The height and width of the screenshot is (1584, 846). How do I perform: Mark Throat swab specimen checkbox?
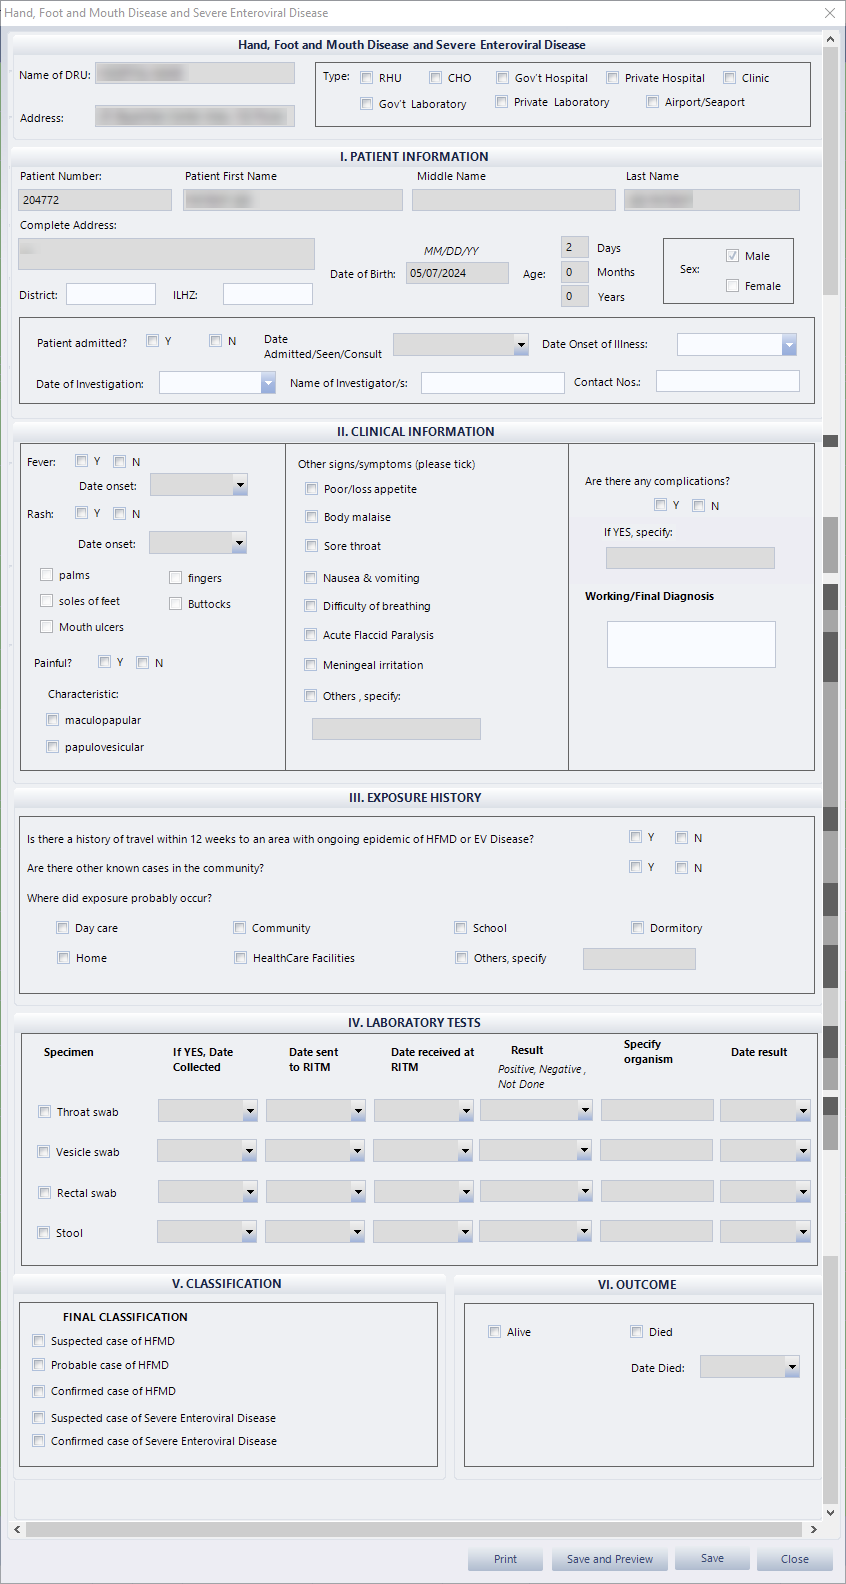(45, 1112)
